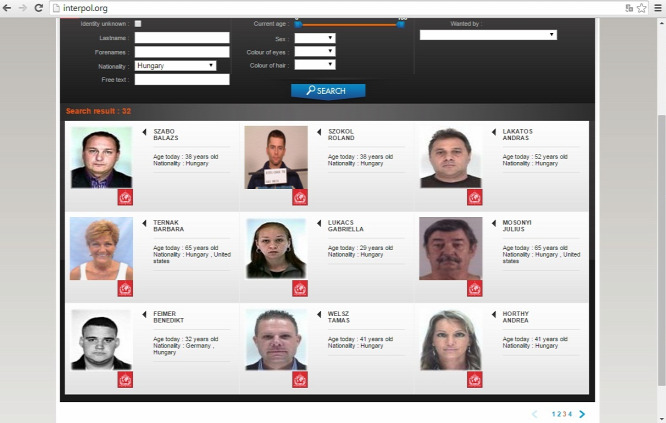Open the Colour of eyes dropdown
Image resolution: width=666 pixels, height=423 pixels.
(315, 51)
